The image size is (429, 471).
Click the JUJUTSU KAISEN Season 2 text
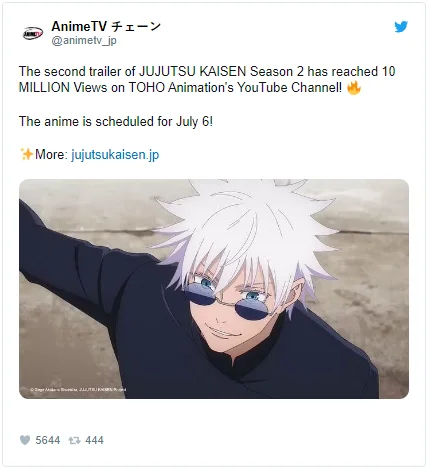tap(221, 71)
